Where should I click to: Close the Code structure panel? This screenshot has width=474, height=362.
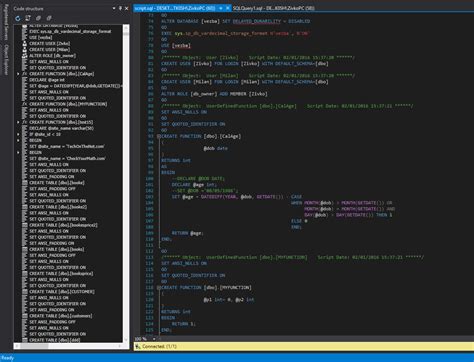point(127,8)
